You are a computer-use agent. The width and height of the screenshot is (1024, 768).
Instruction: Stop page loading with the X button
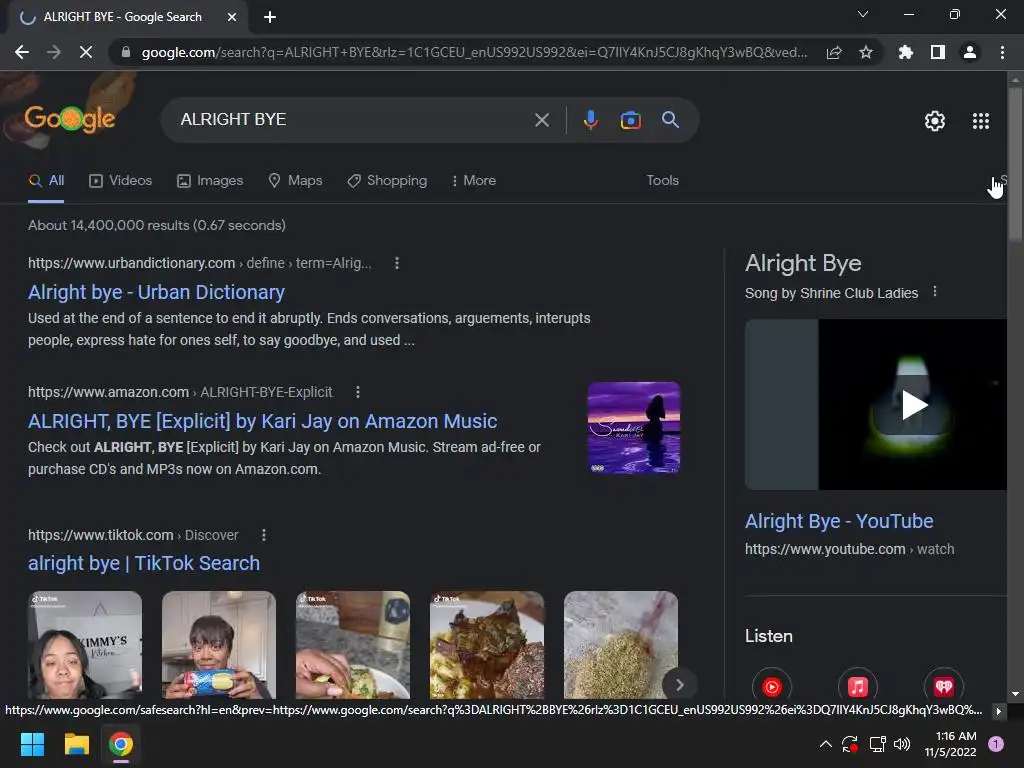(86, 52)
